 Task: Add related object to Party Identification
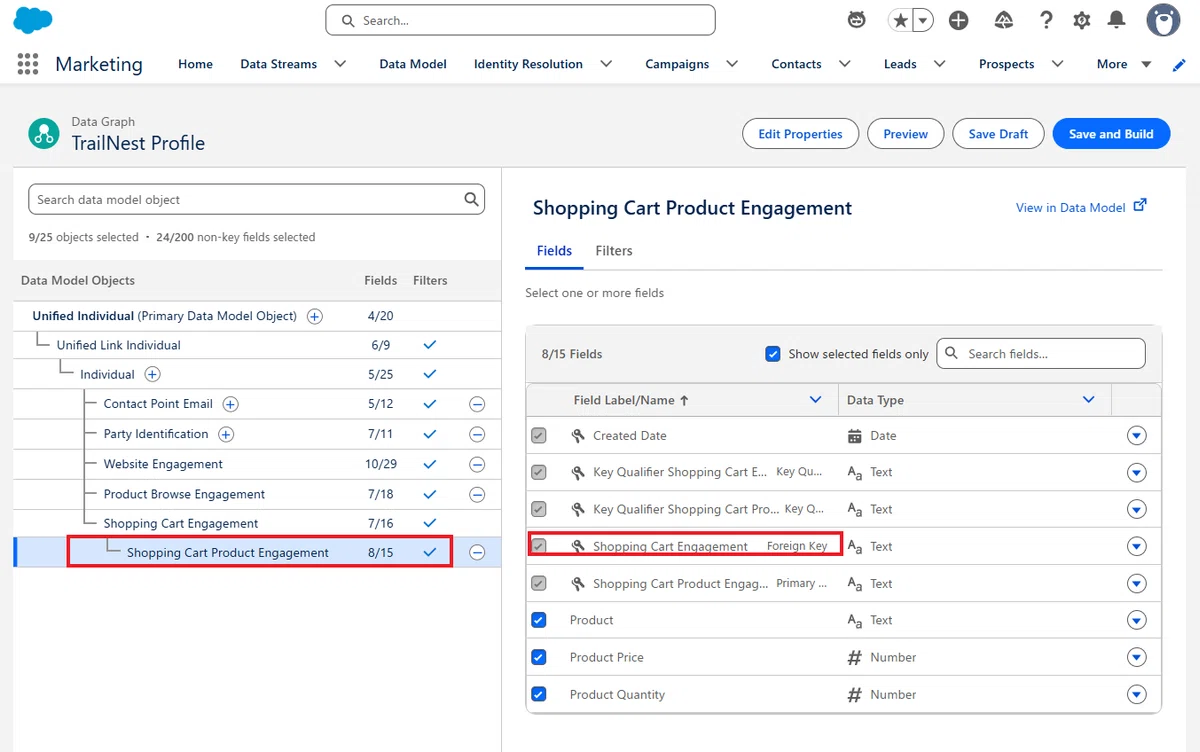(226, 434)
